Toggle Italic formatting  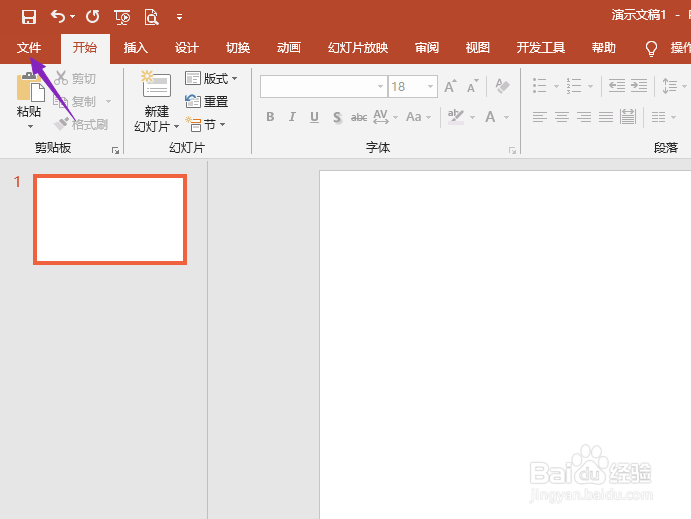click(292, 117)
